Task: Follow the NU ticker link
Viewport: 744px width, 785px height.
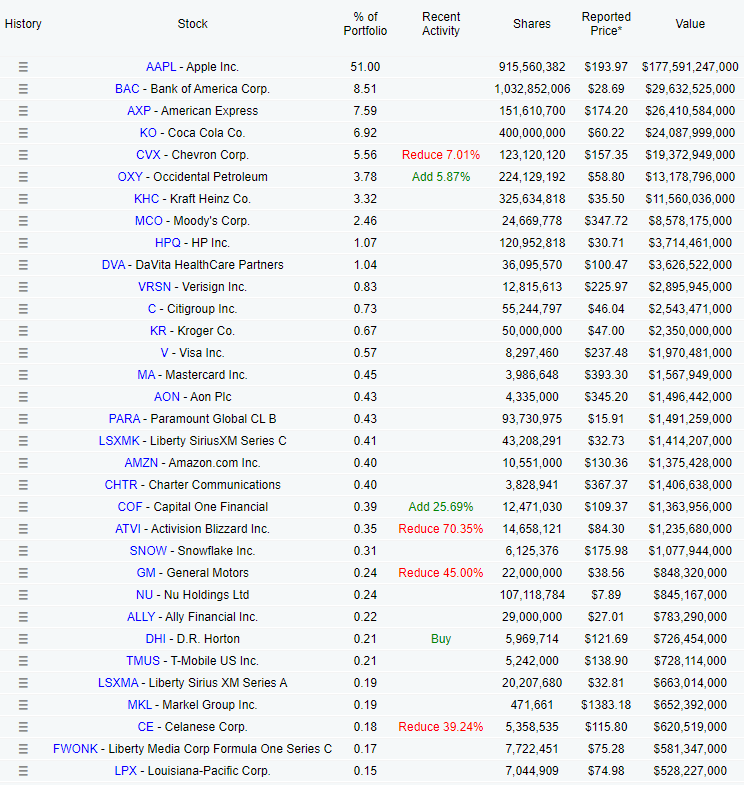Action: tap(144, 595)
